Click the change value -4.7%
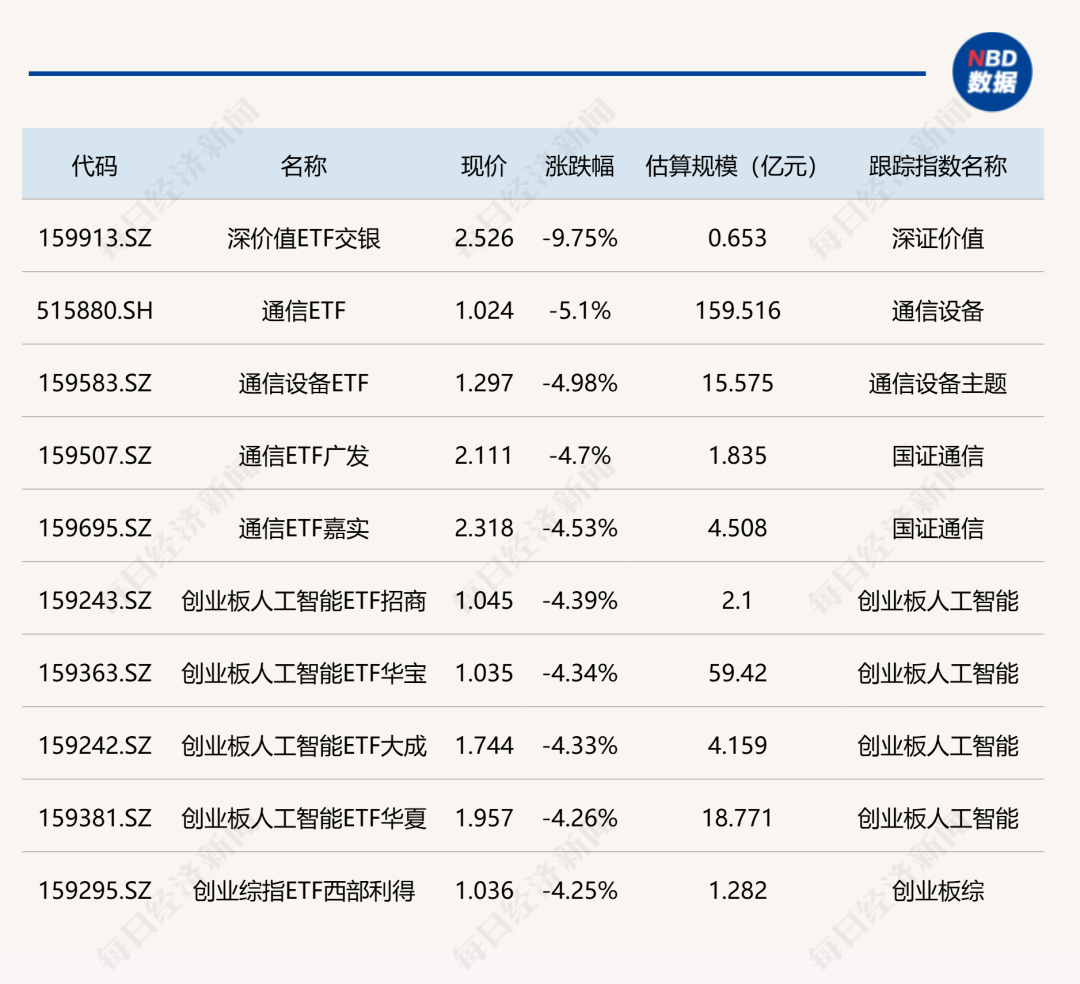Viewport: 1080px width, 984px height. click(579, 456)
